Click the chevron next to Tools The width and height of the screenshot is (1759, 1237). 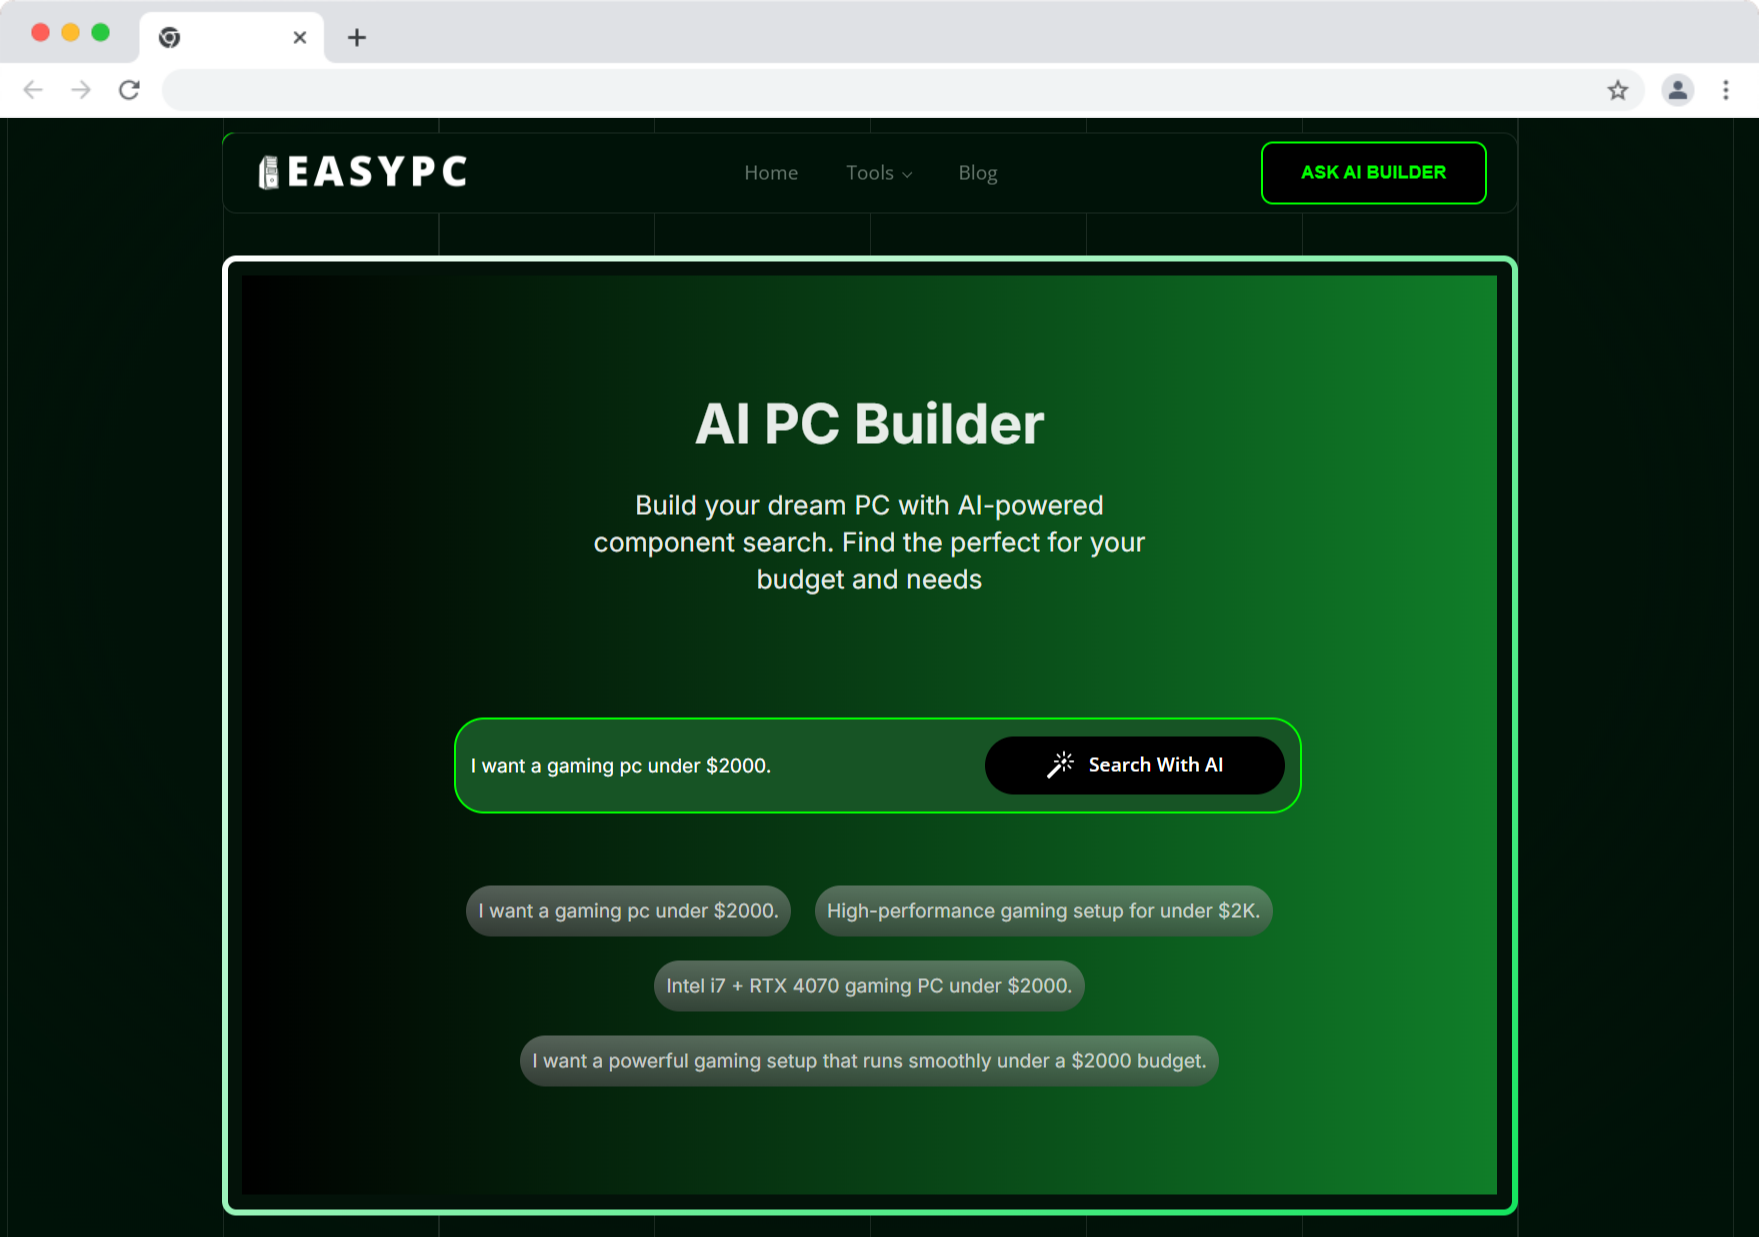click(x=906, y=174)
